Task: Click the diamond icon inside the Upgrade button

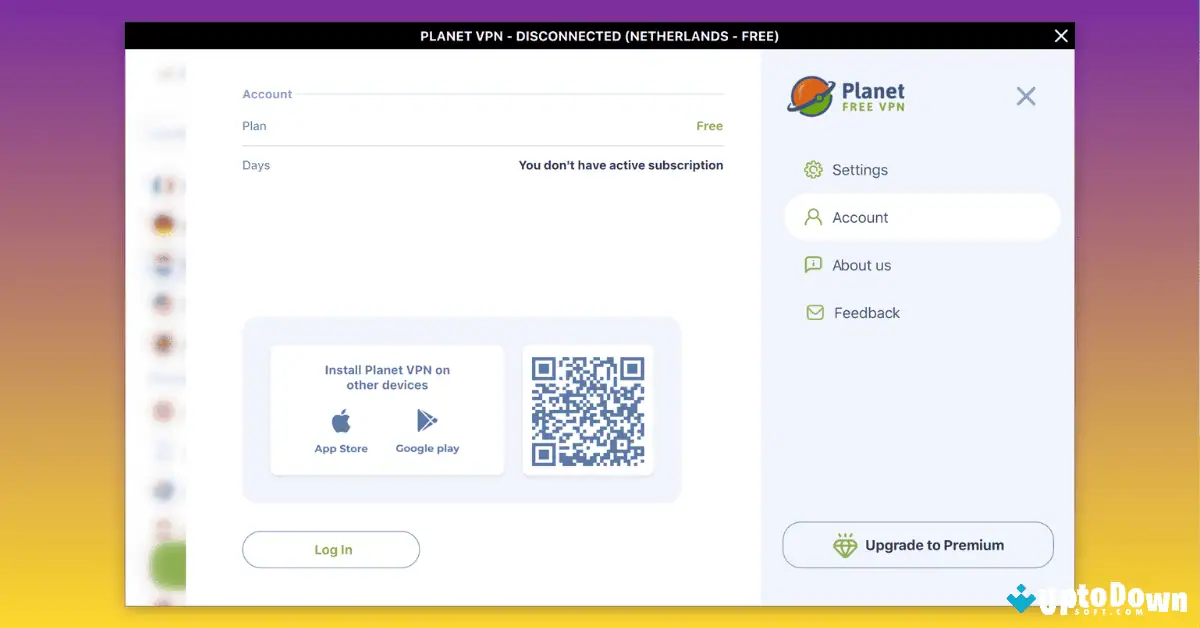Action: (846, 545)
